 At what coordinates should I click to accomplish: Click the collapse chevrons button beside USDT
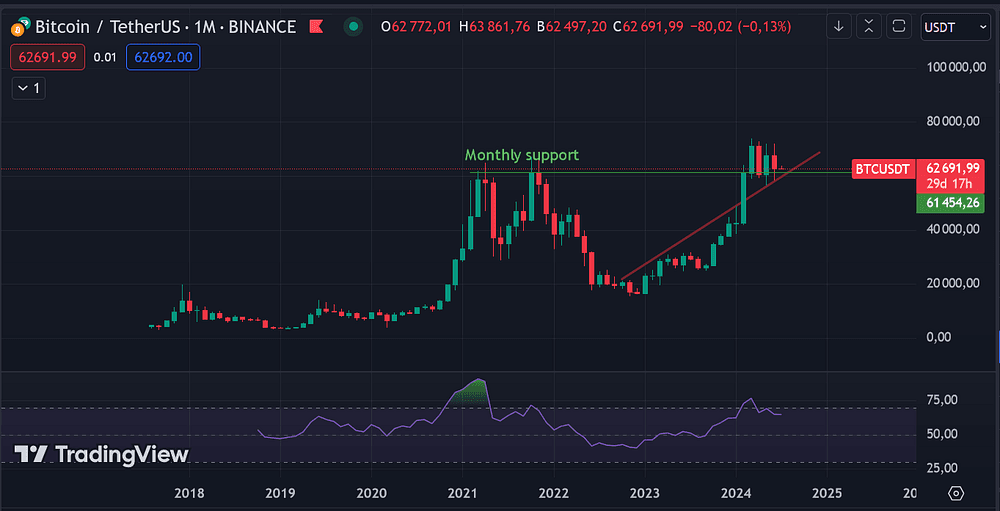coord(869,26)
